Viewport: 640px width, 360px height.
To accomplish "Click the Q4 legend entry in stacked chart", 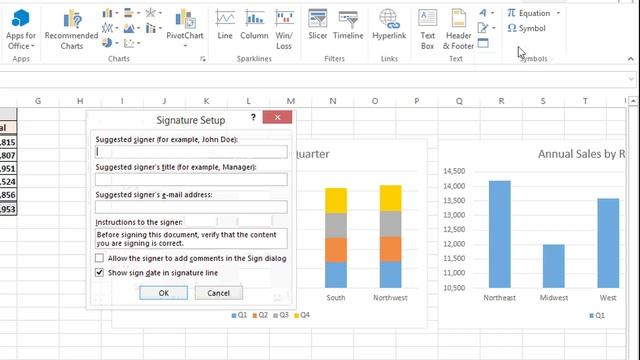I will click(x=302, y=315).
